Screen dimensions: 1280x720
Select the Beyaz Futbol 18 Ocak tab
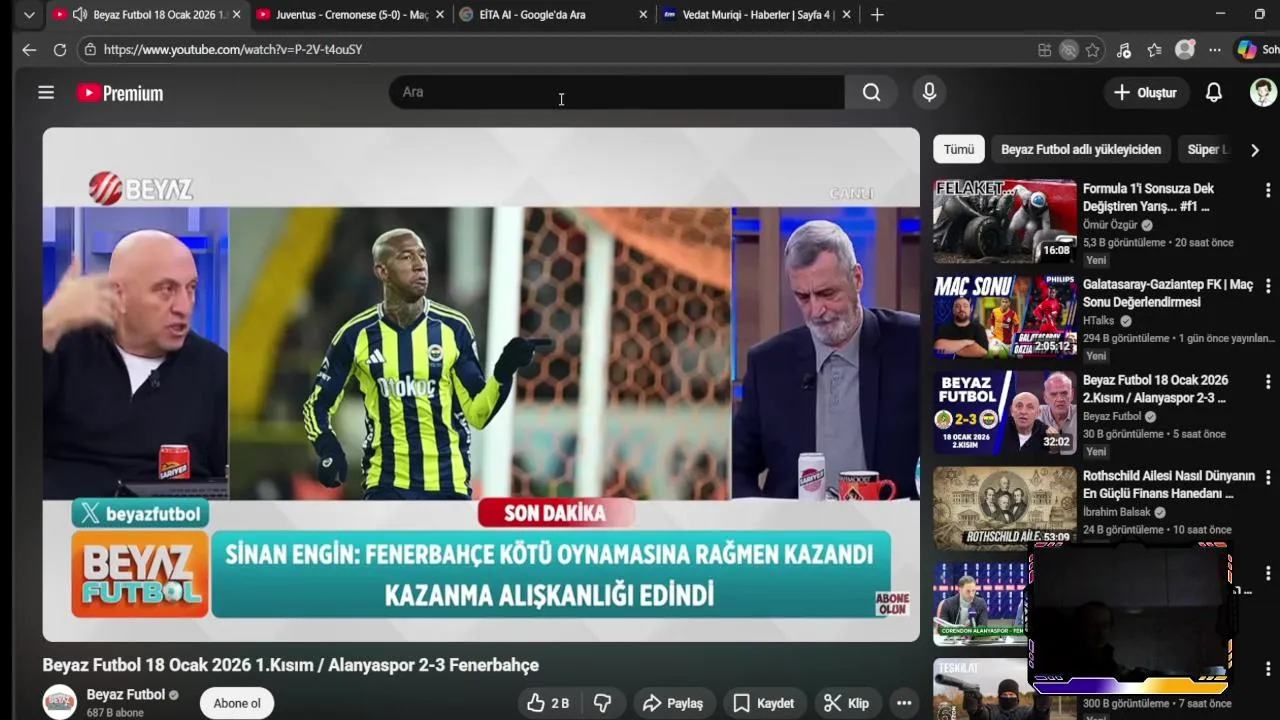point(147,15)
